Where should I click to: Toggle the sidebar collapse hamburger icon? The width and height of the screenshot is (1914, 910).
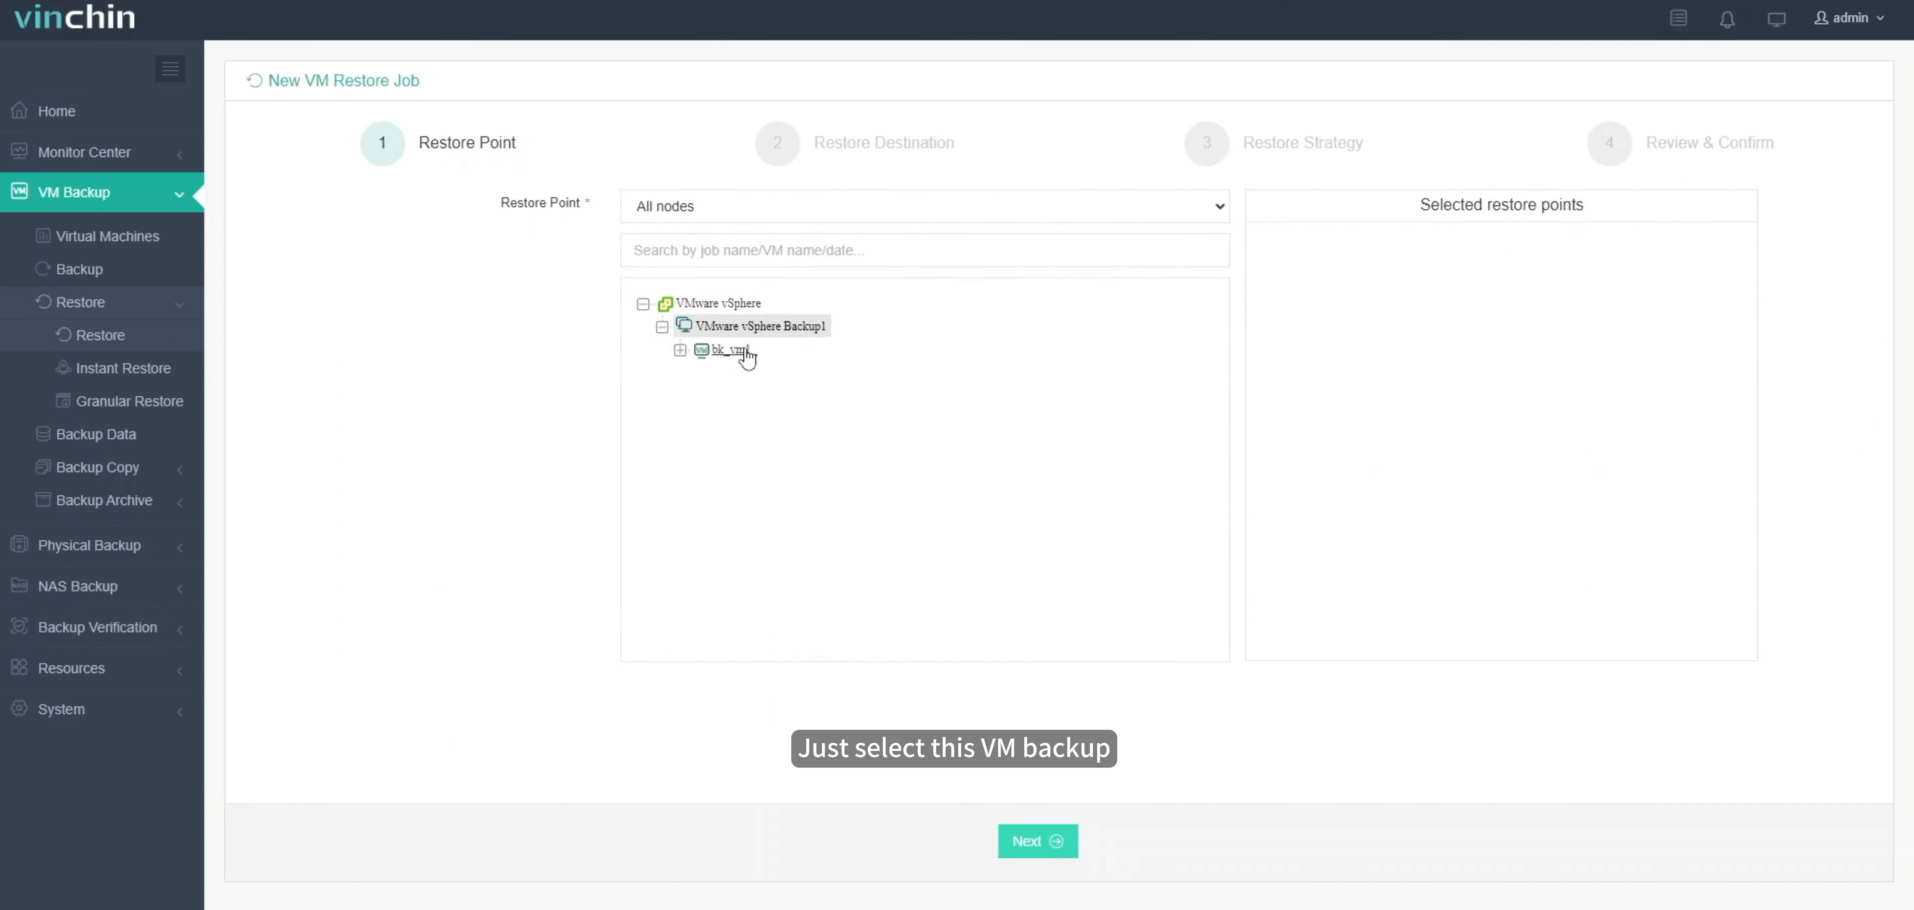click(x=170, y=68)
